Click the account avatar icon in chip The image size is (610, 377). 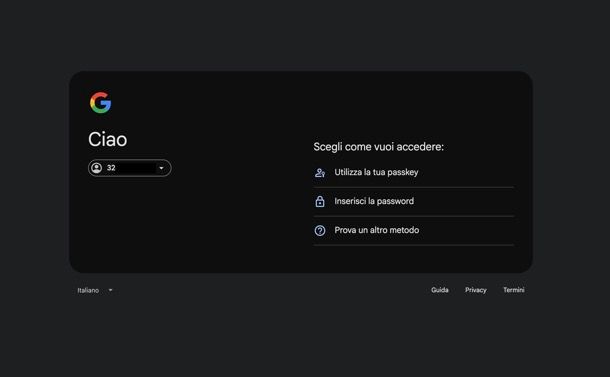(96, 168)
